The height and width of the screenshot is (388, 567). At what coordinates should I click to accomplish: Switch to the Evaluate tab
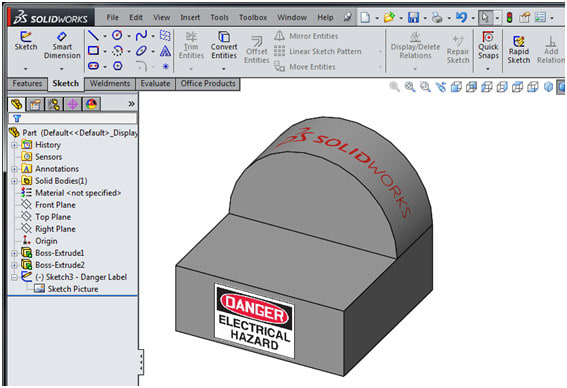click(x=155, y=84)
